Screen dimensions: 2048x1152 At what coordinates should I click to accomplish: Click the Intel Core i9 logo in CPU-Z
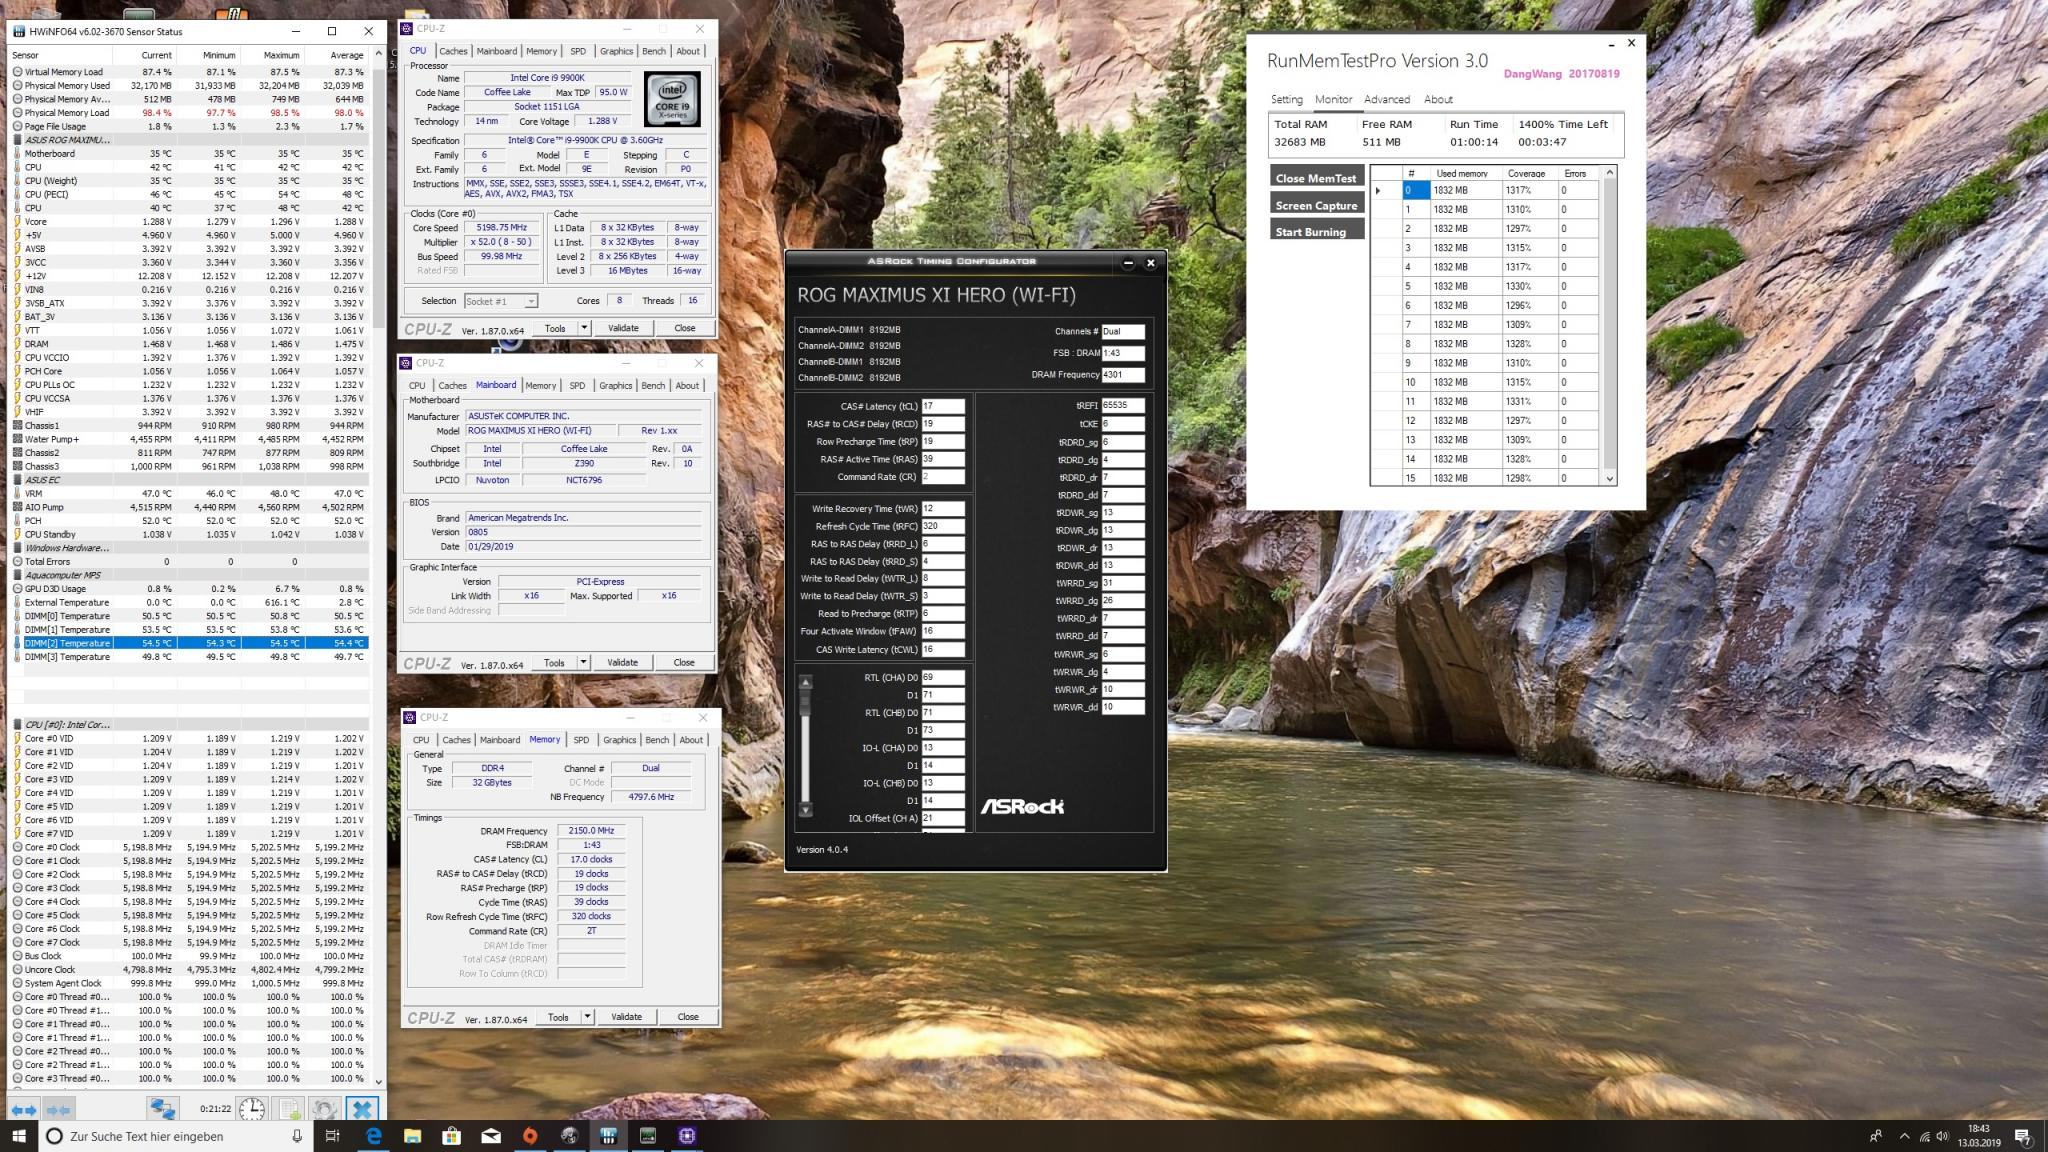point(672,99)
